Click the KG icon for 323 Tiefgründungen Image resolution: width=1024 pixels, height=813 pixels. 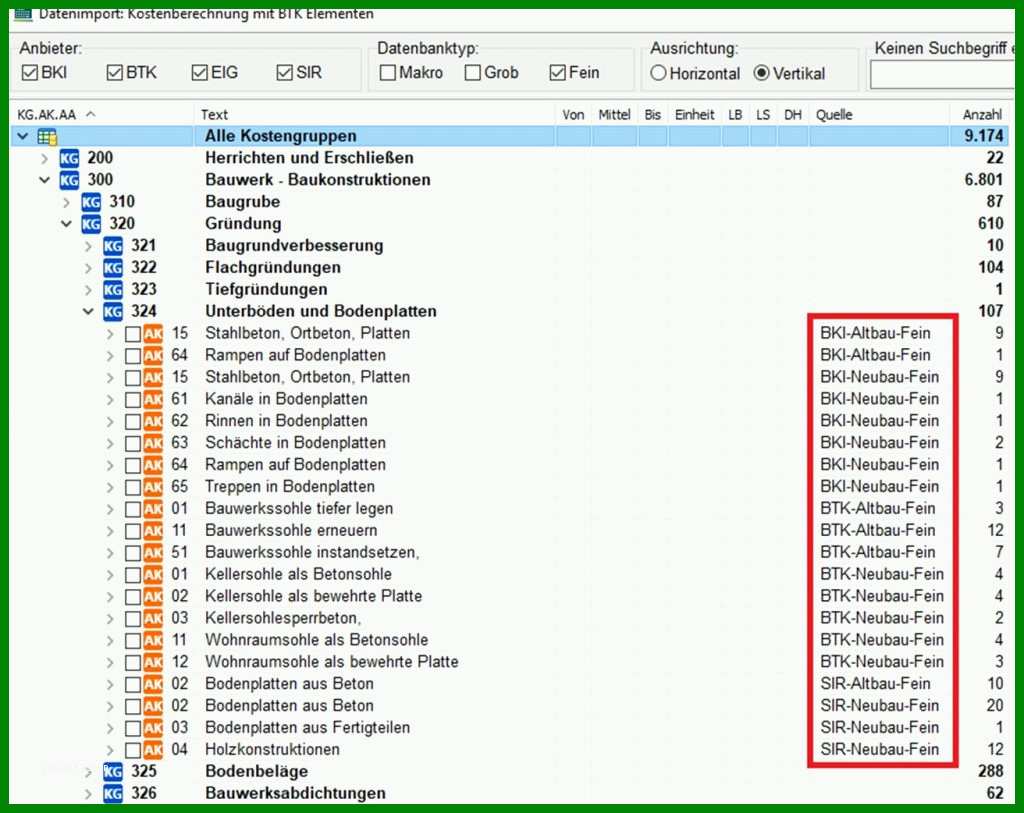point(113,290)
